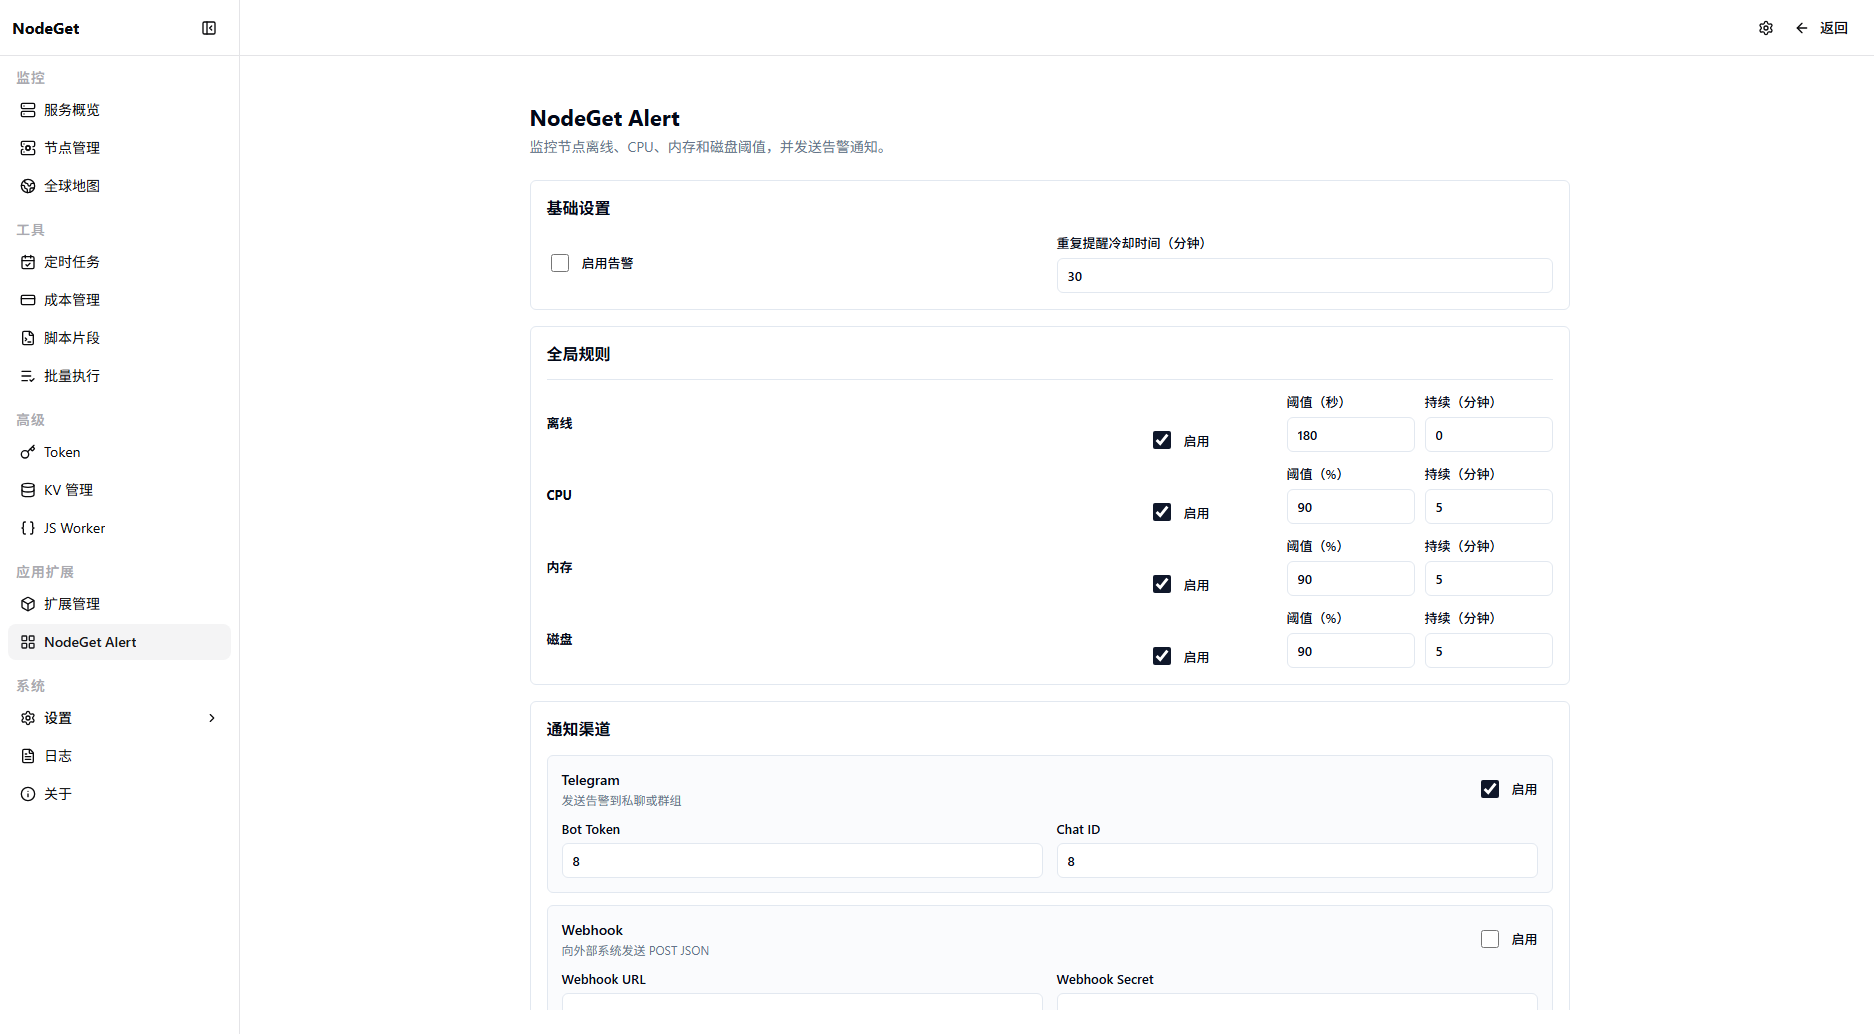Open the 日志 page link

coord(119,756)
